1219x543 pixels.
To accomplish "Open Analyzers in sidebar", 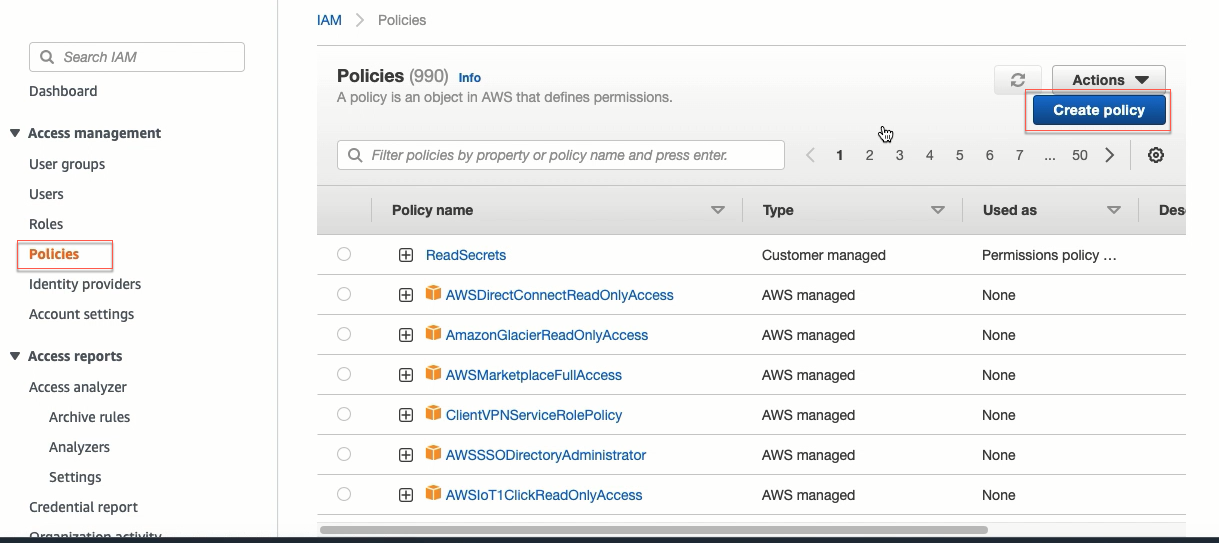I will click(79, 447).
